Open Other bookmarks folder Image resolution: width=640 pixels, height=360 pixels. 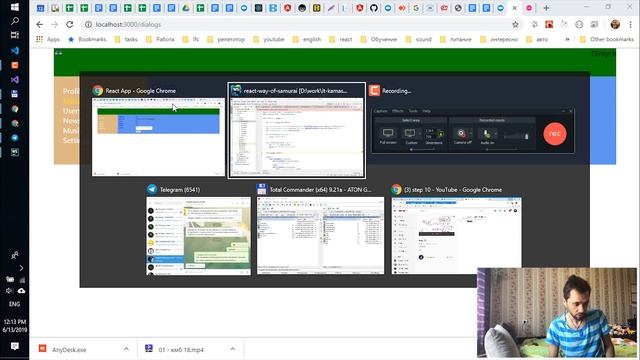point(607,39)
